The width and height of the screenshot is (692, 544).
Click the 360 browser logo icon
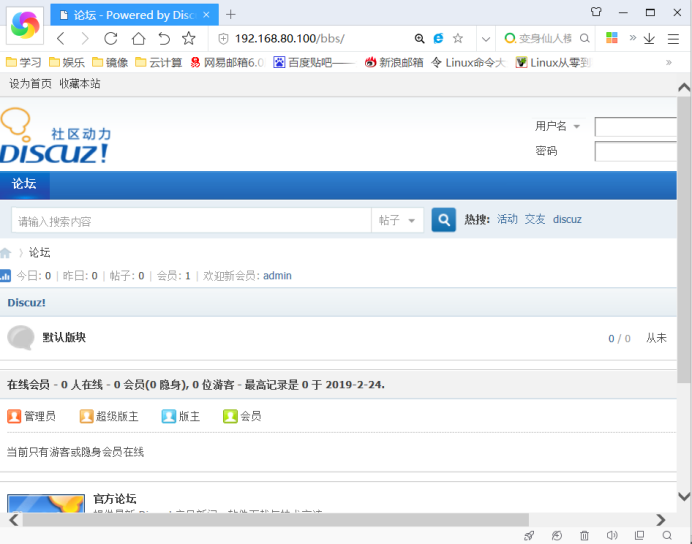25,25
